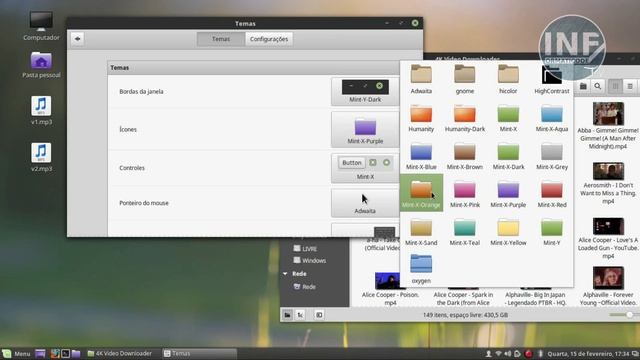
Task: Open the user account tray icon
Action: (x=488, y=353)
